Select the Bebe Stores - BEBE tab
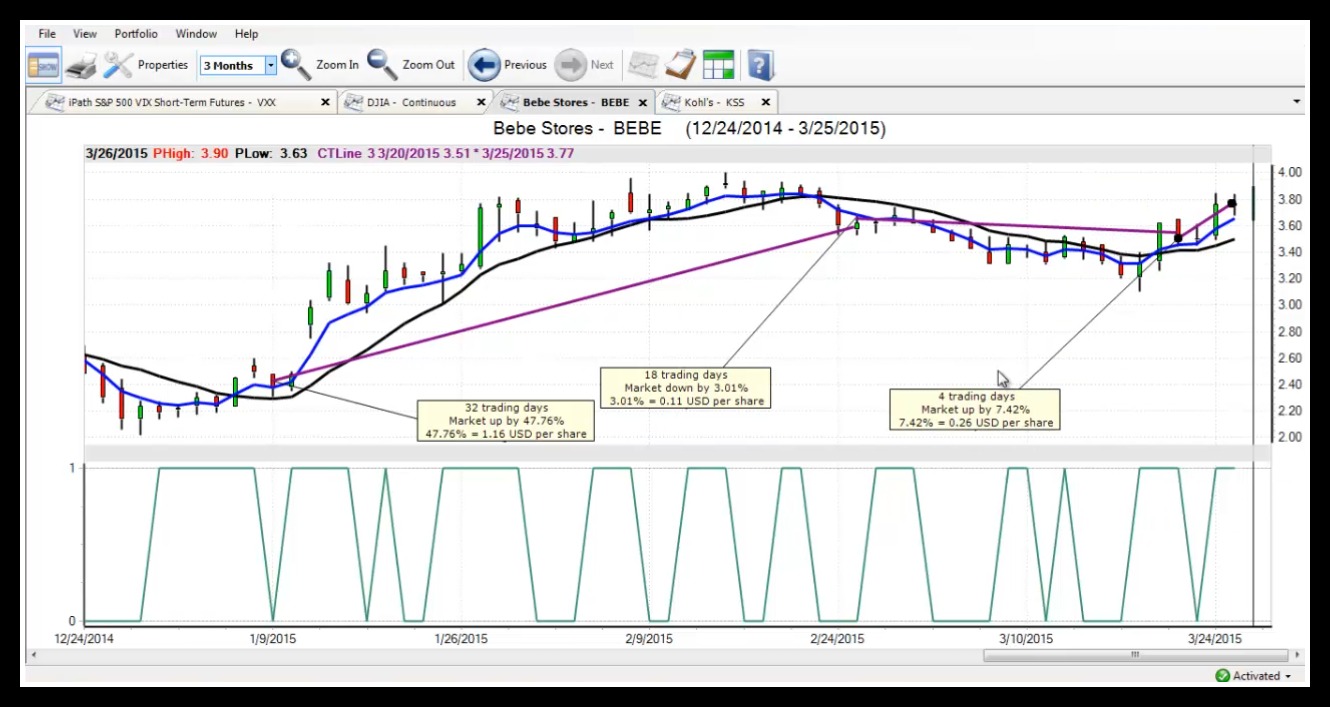The height and width of the screenshot is (707, 1330). (574, 102)
